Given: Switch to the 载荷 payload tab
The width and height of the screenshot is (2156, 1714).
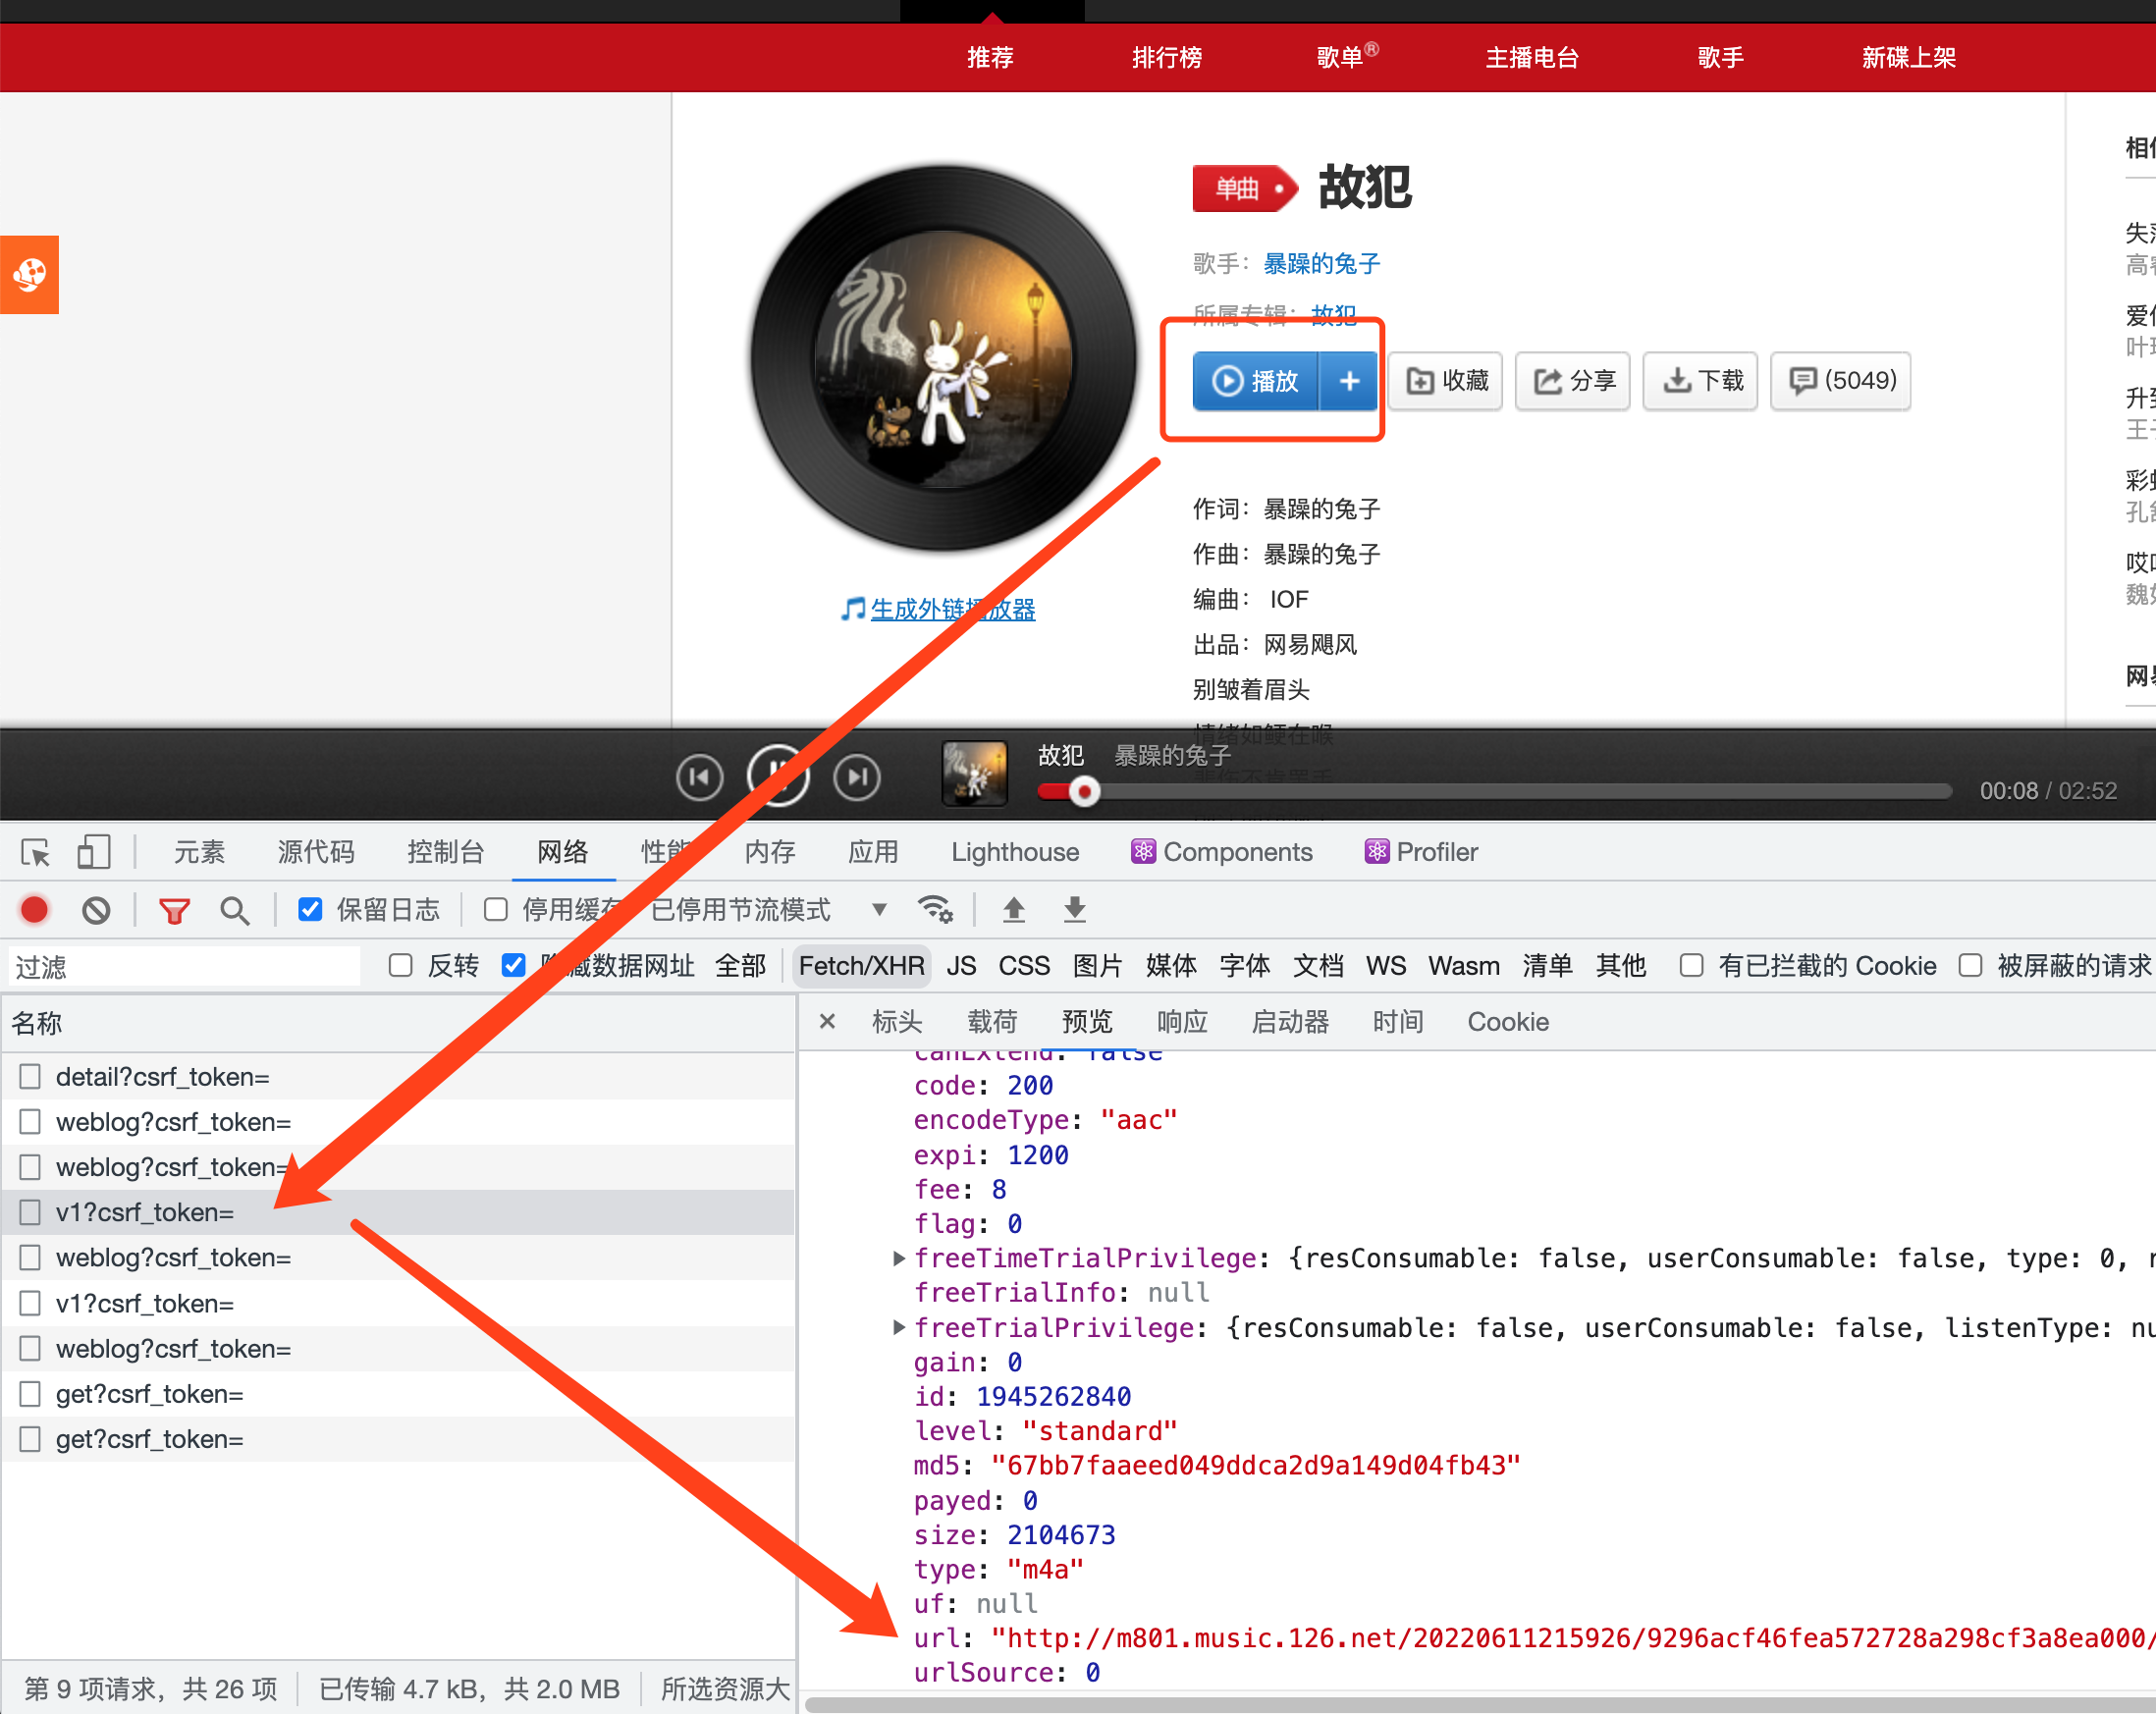Looking at the screenshot, I should (x=992, y=1021).
